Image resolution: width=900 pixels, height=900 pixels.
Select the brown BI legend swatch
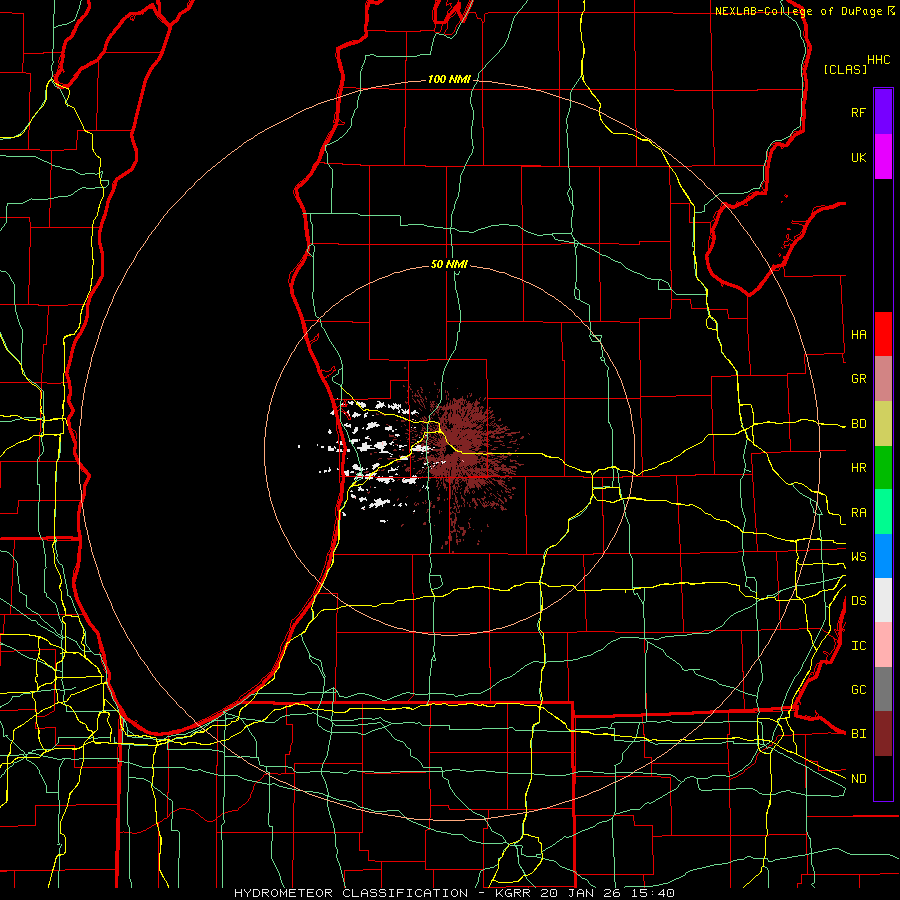coord(883,734)
